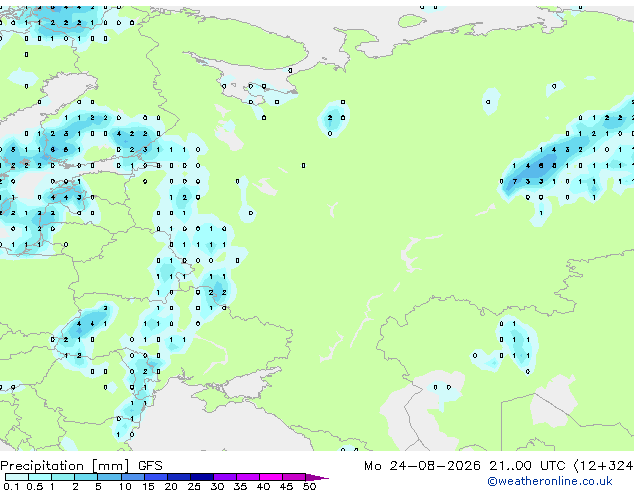Click the 0.5–1 mm legend color swatch

pyautogui.click(x=40, y=477)
